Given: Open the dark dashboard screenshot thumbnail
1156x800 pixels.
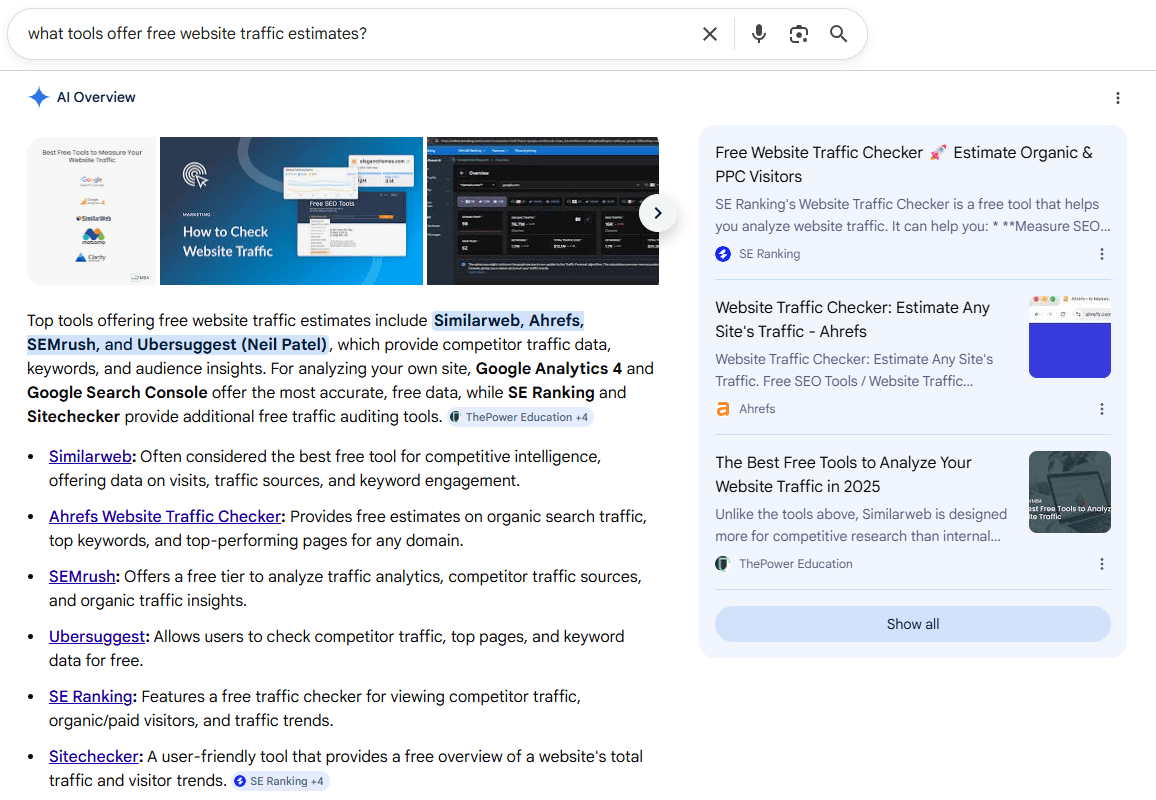Looking at the screenshot, I should [x=543, y=211].
